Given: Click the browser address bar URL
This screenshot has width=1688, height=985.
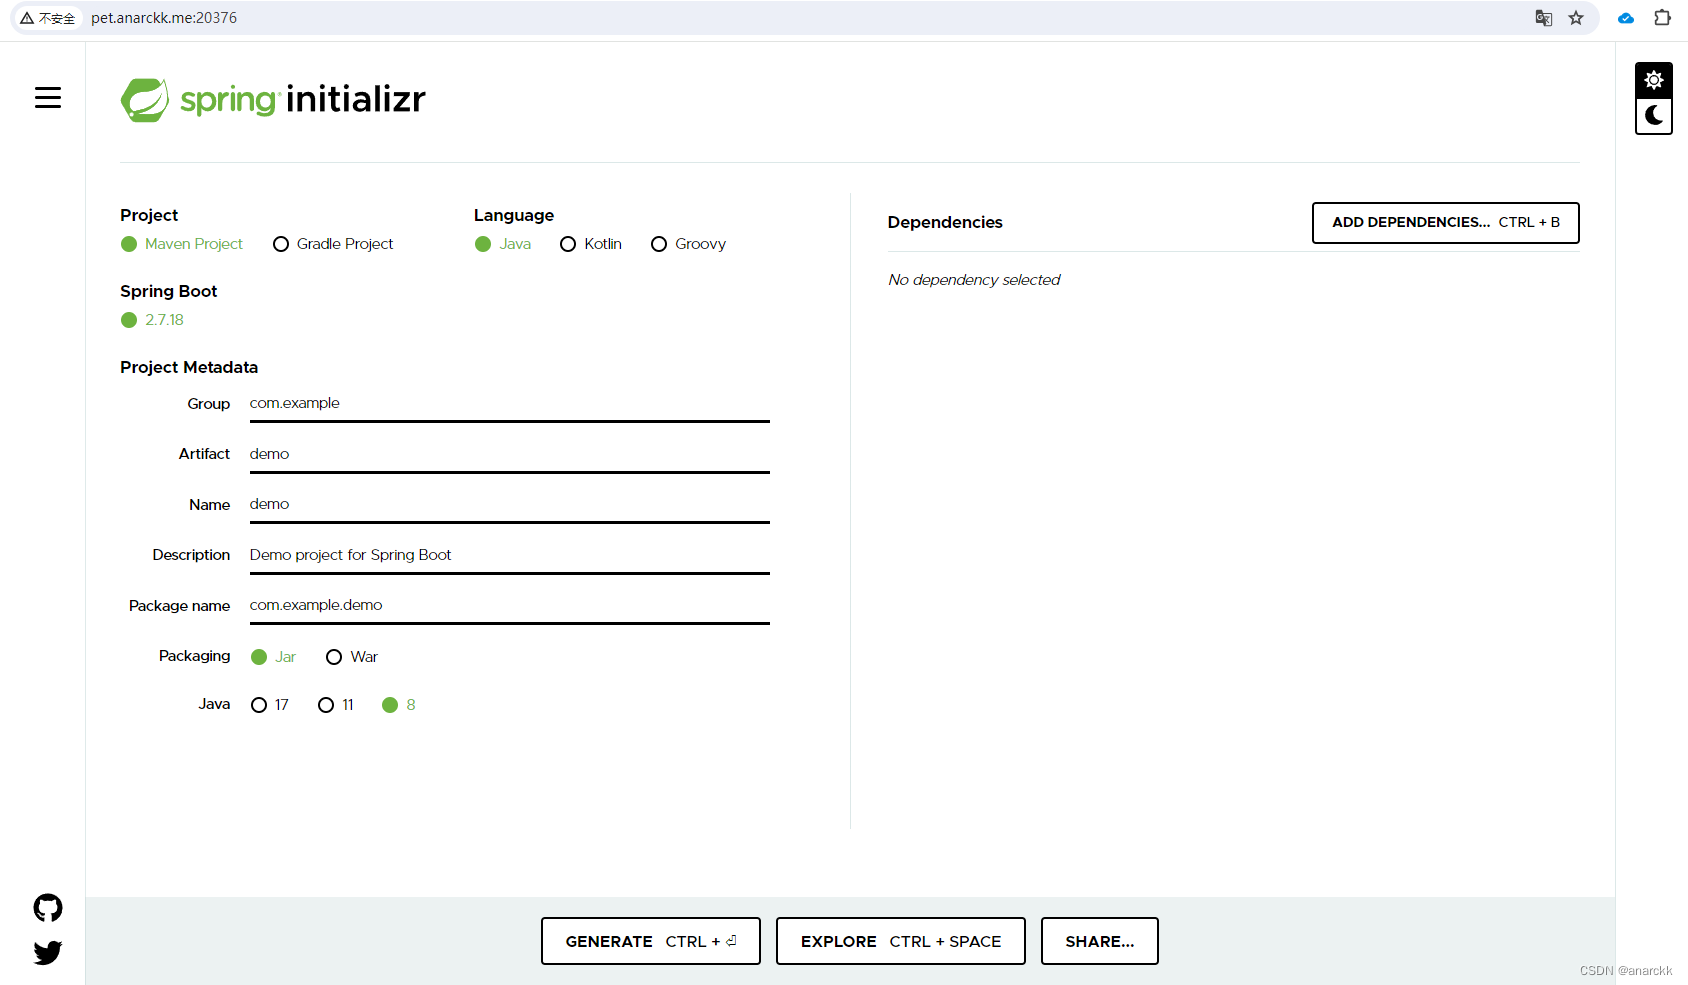Looking at the screenshot, I should point(164,18).
